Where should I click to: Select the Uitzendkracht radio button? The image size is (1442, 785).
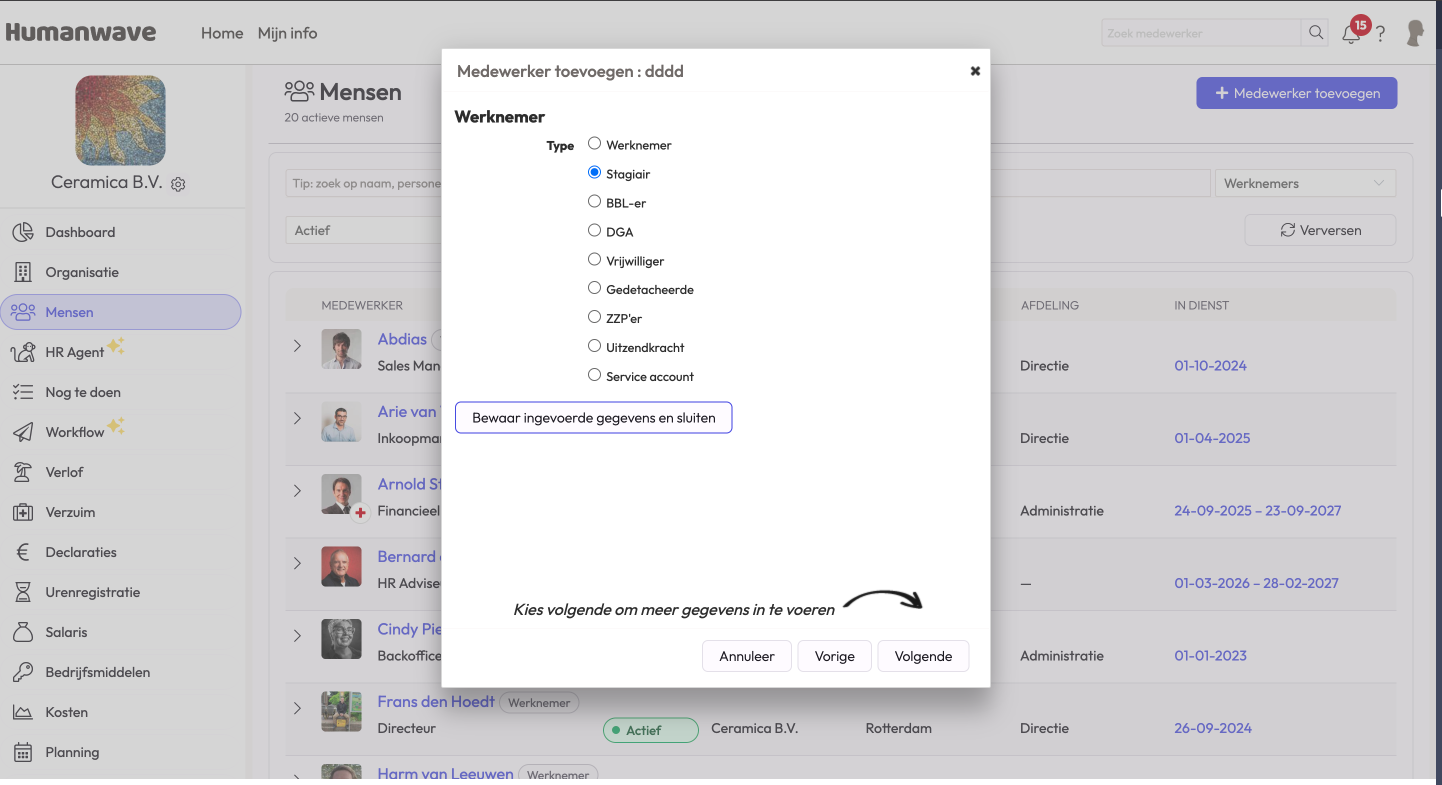(594, 346)
